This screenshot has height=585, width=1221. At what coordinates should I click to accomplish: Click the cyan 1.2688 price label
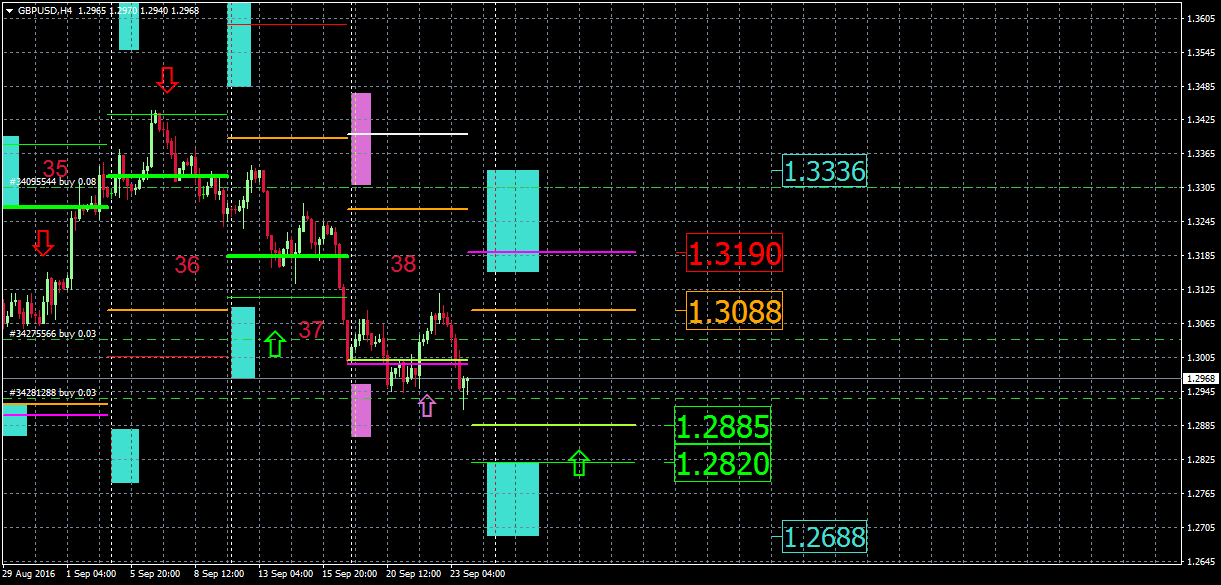(824, 538)
